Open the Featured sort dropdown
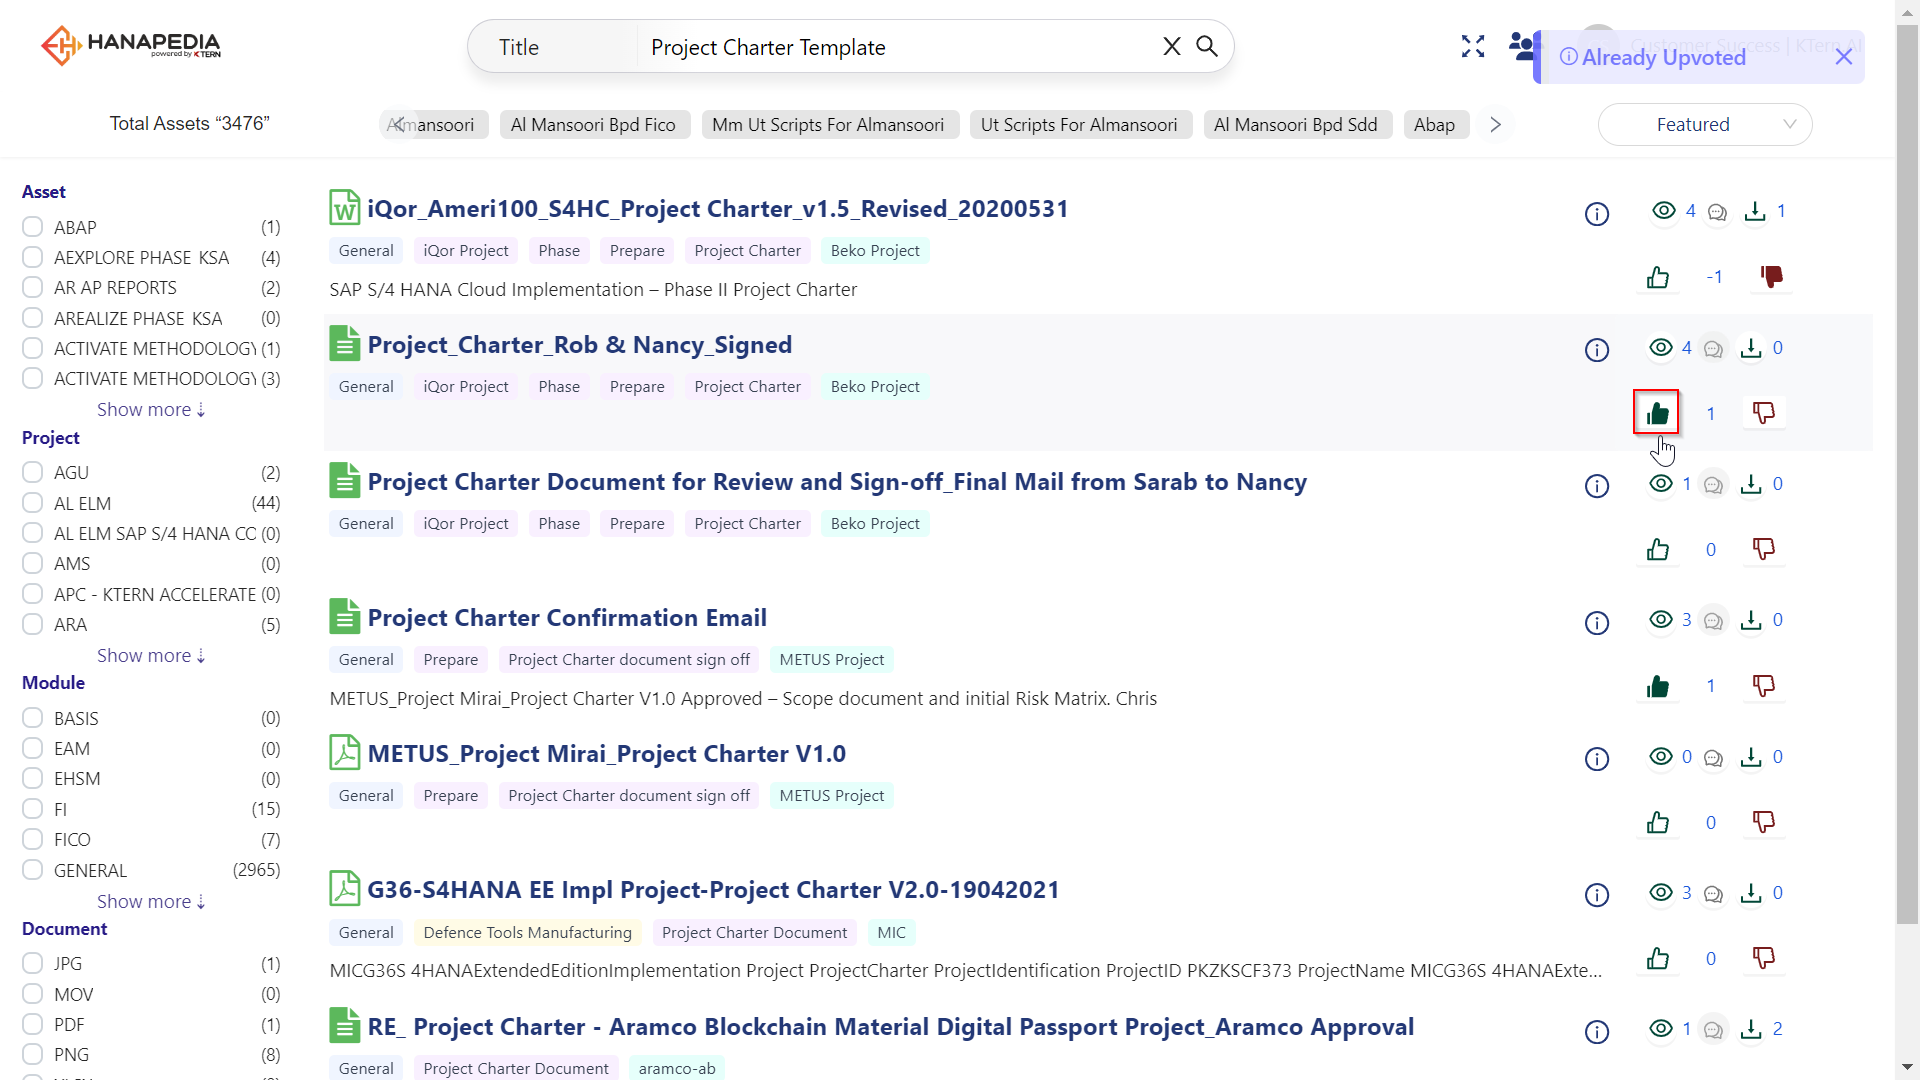 (x=1705, y=125)
